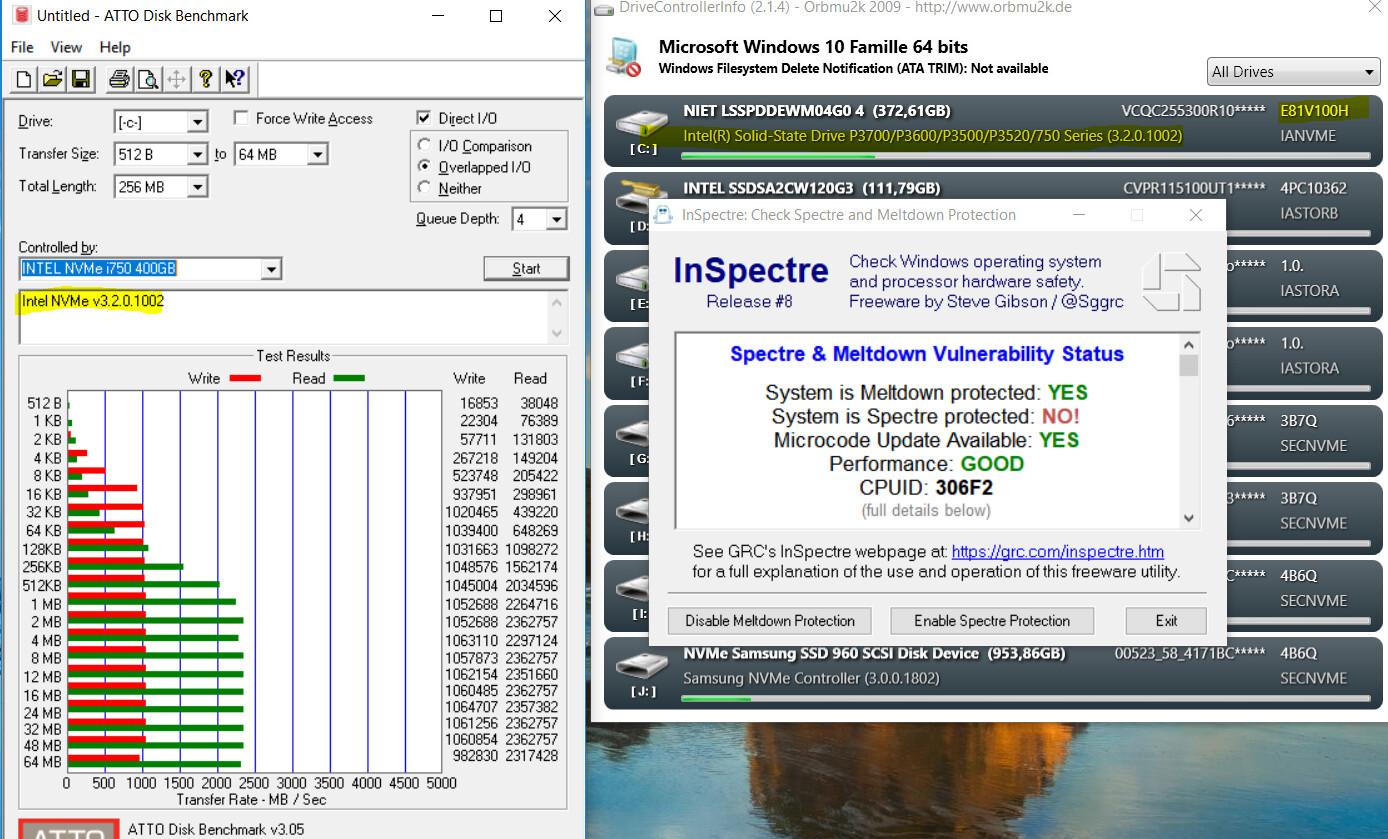
Task: Click the greyed four-arrow move icon in ATTO
Action: point(177,79)
